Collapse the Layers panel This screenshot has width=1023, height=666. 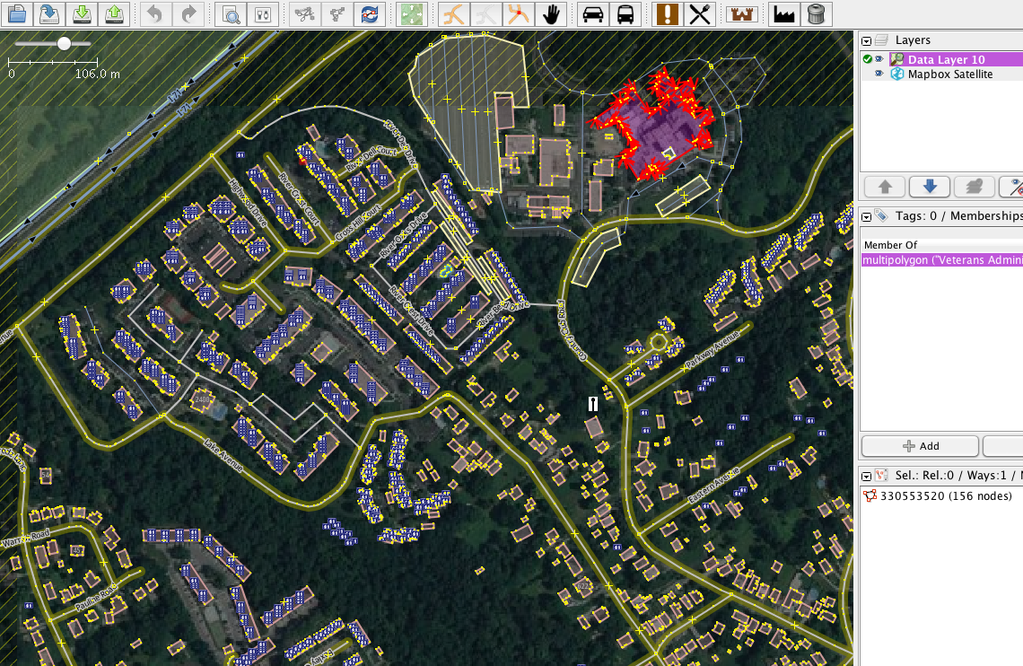(x=866, y=40)
